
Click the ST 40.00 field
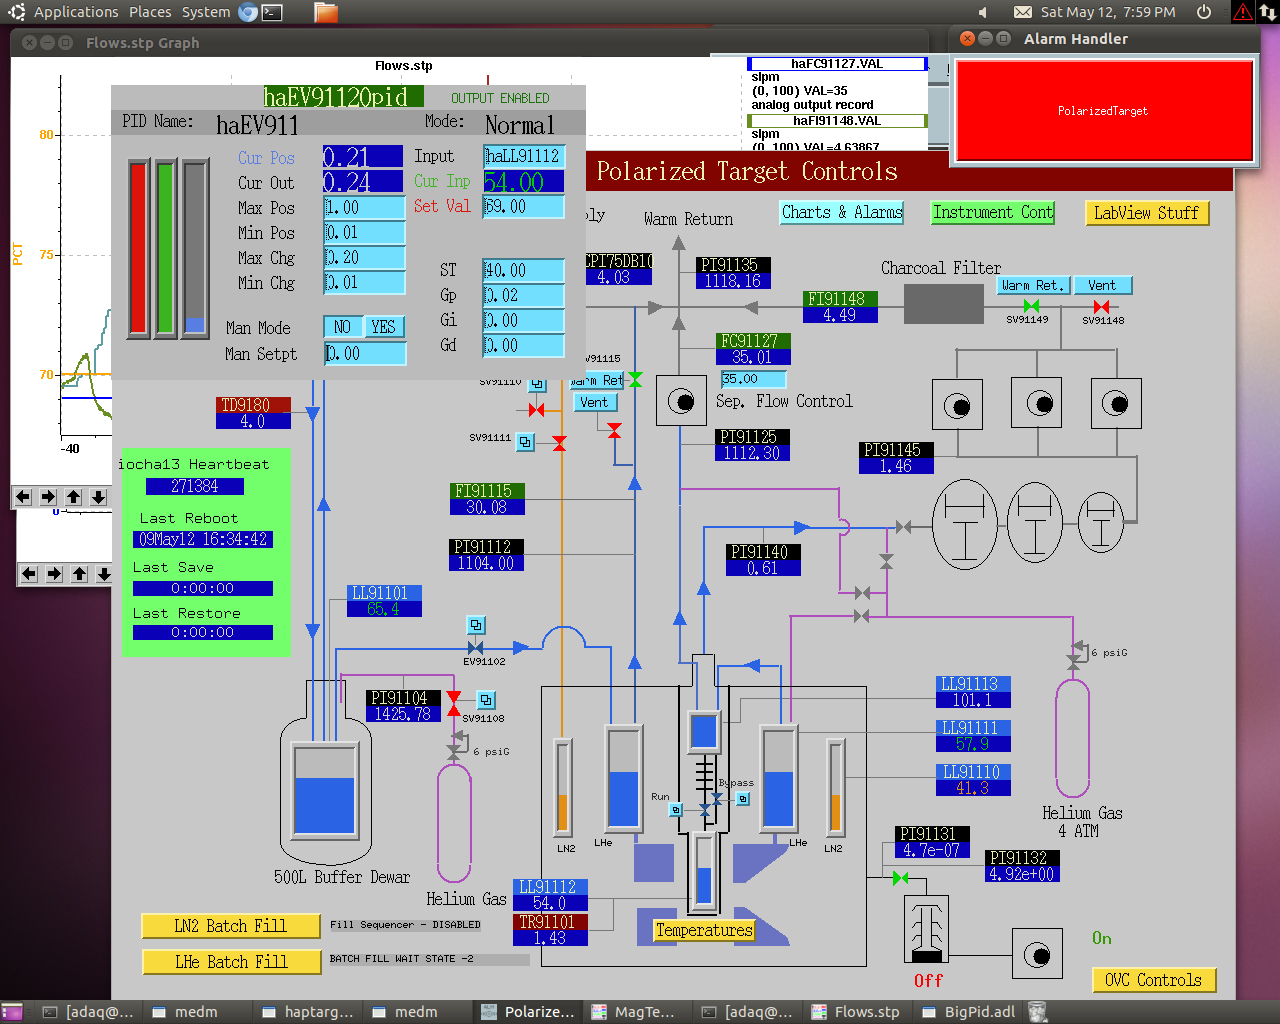(x=524, y=270)
